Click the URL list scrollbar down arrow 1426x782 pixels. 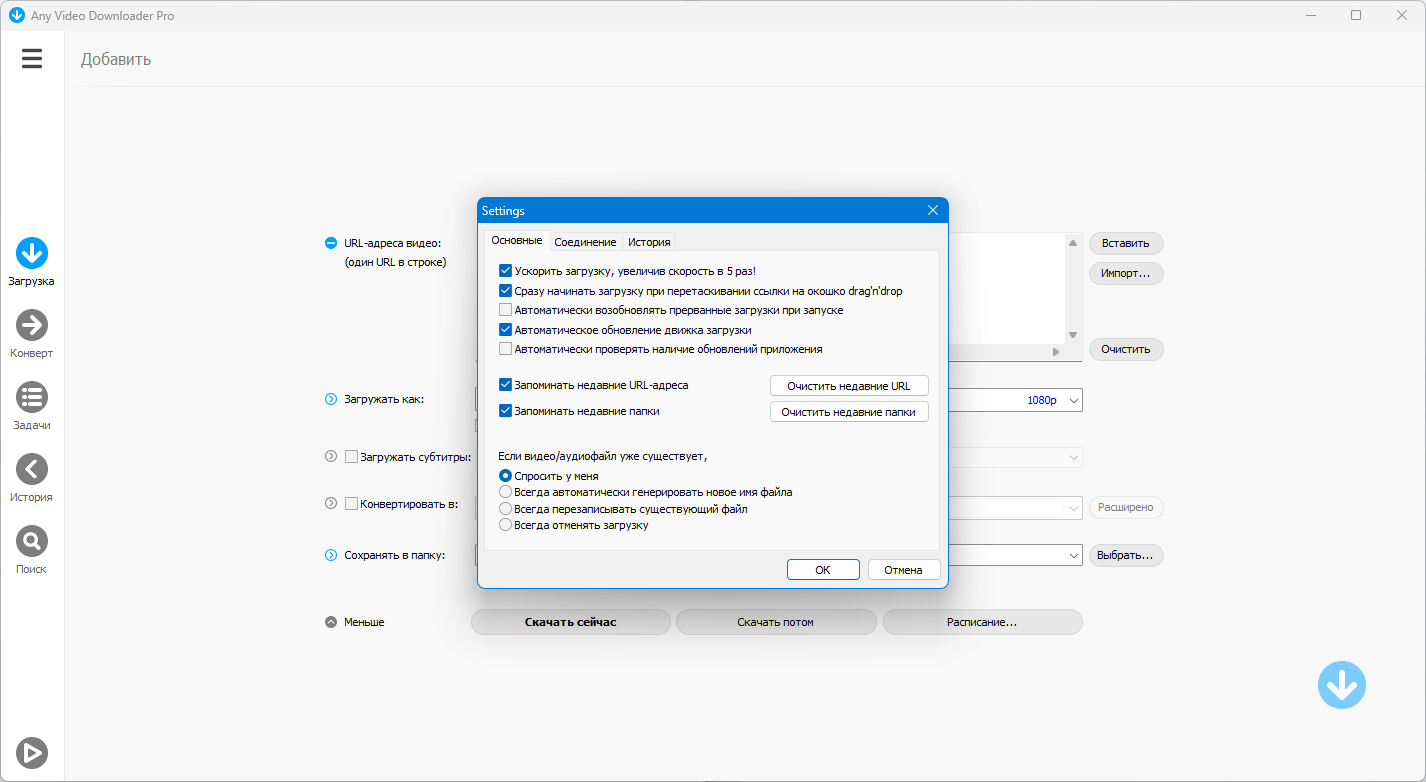[x=1073, y=335]
